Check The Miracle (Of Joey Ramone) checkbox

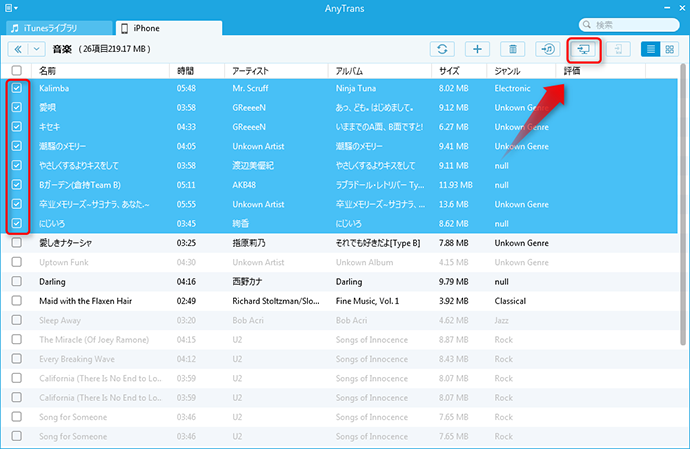(16, 340)
